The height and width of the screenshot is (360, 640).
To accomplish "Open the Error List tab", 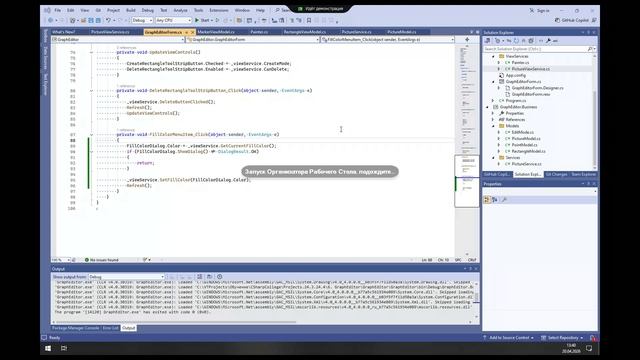I will point(111,328).
